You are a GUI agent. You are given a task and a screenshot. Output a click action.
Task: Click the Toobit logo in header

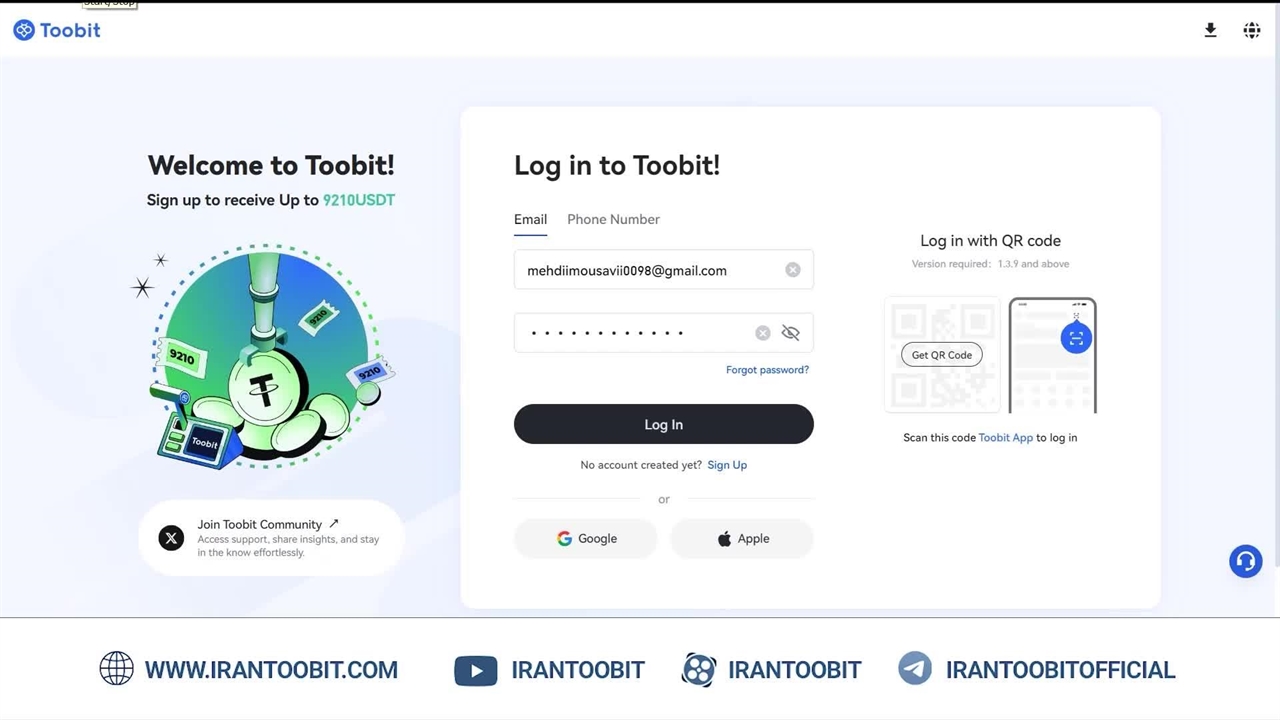tap(57, 30)
